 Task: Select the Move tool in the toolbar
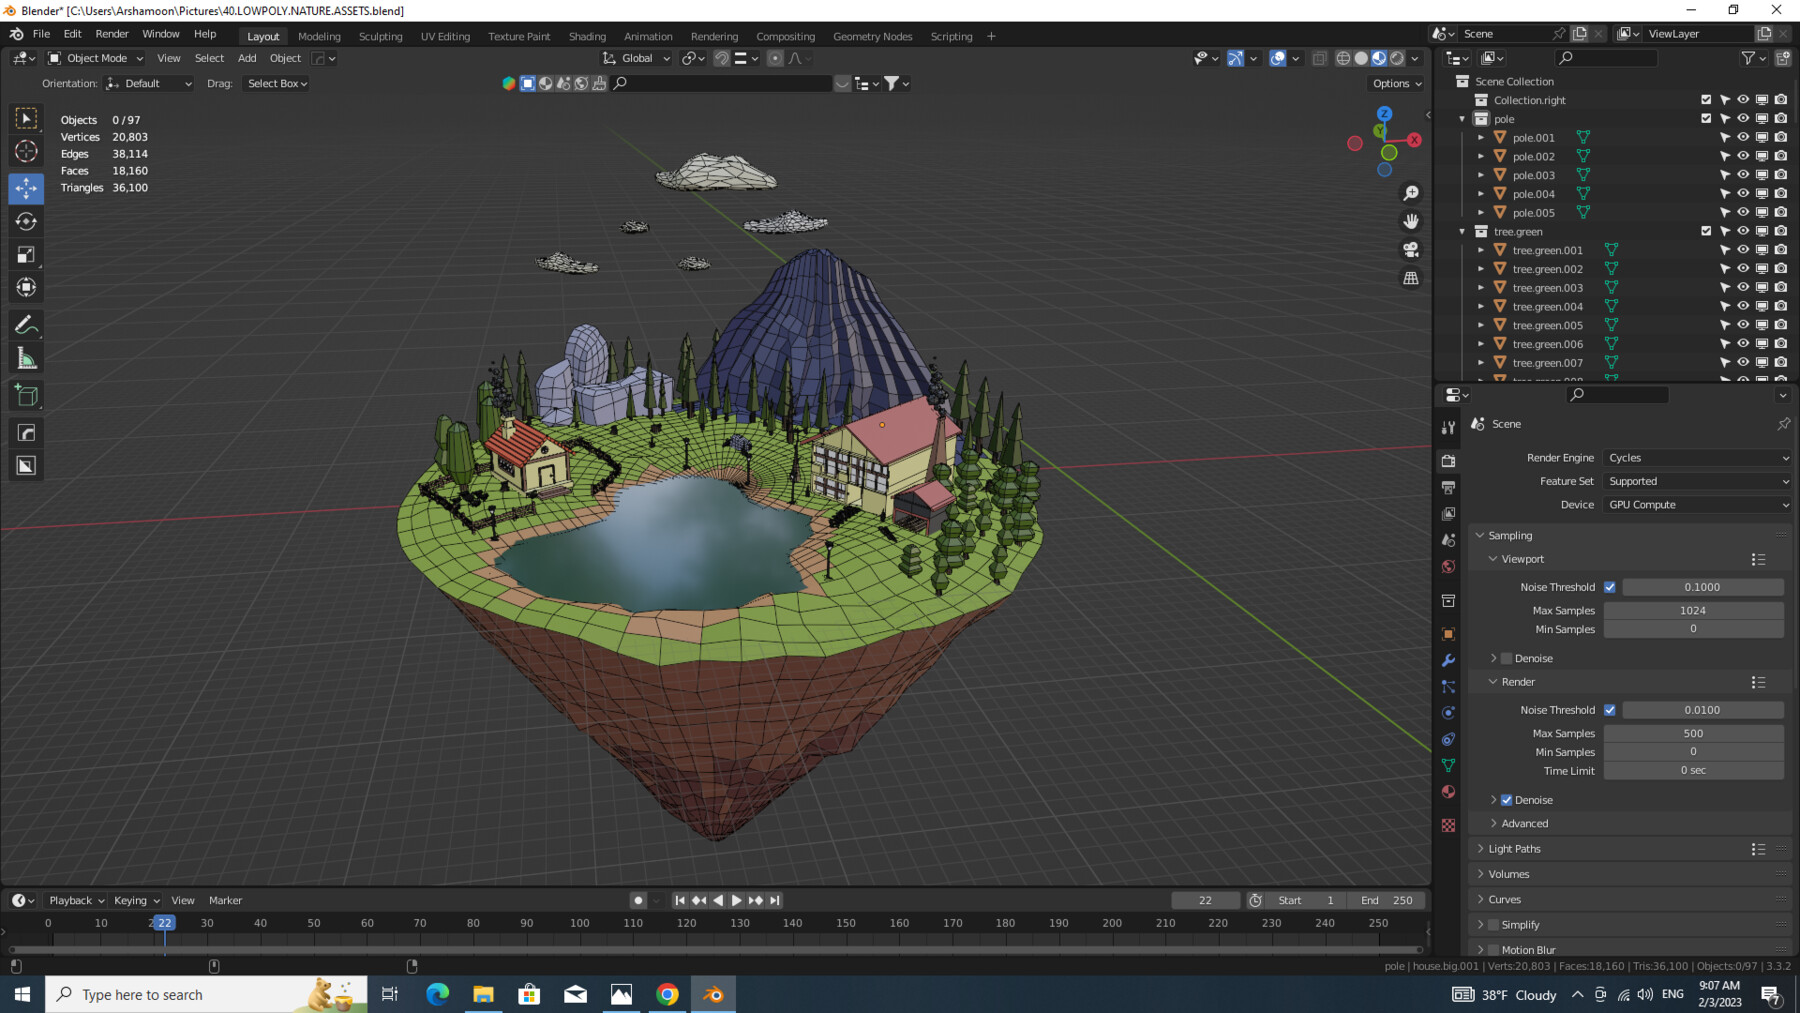coord(26,188)
